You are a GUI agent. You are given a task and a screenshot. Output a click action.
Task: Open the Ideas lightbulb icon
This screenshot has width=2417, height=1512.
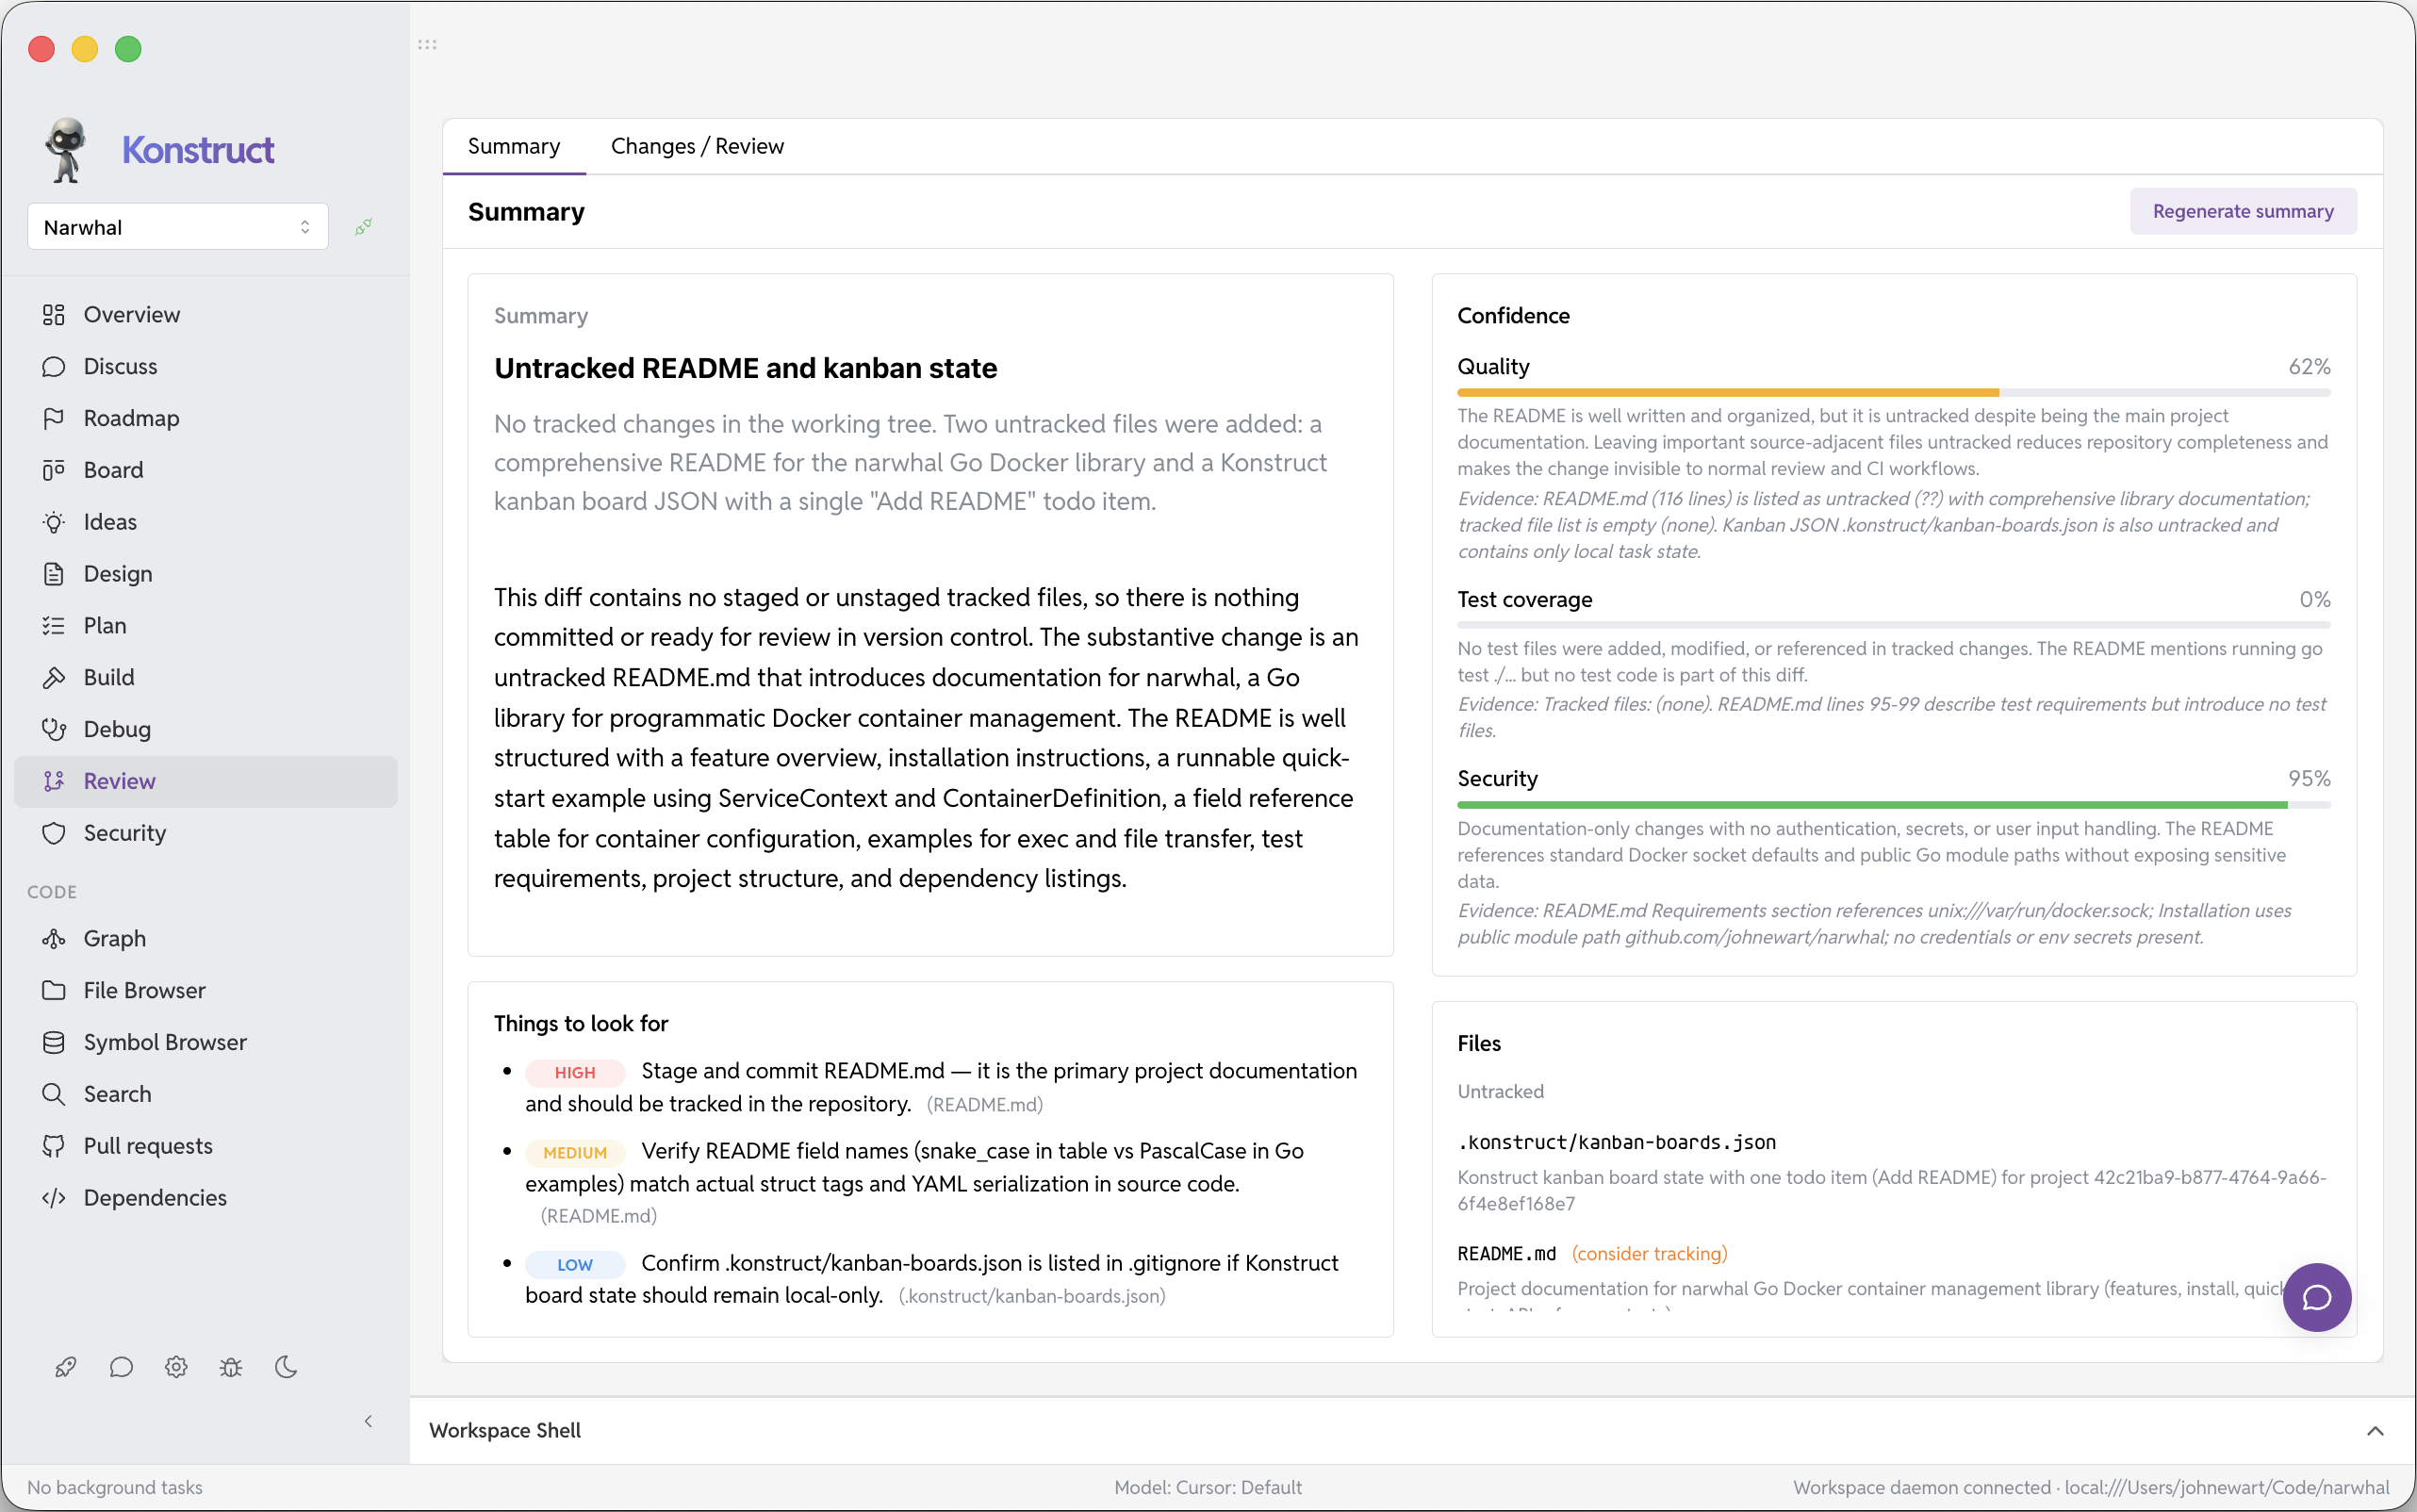pyautogui.click(x=54, y=522)
